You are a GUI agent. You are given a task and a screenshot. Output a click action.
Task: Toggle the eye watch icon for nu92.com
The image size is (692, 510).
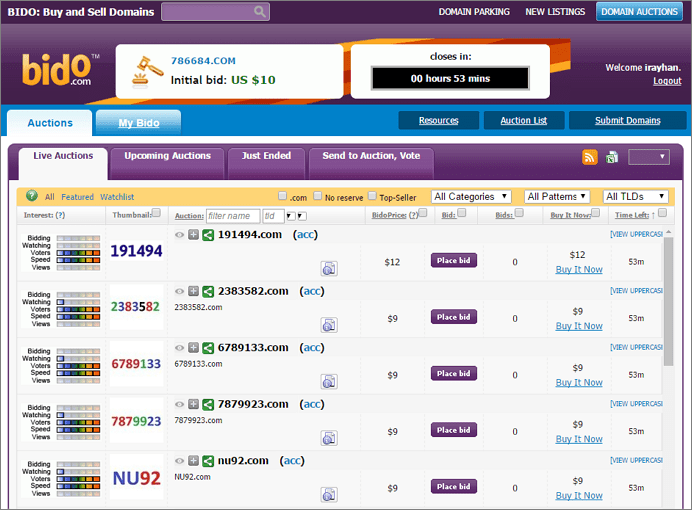point(179,461)
